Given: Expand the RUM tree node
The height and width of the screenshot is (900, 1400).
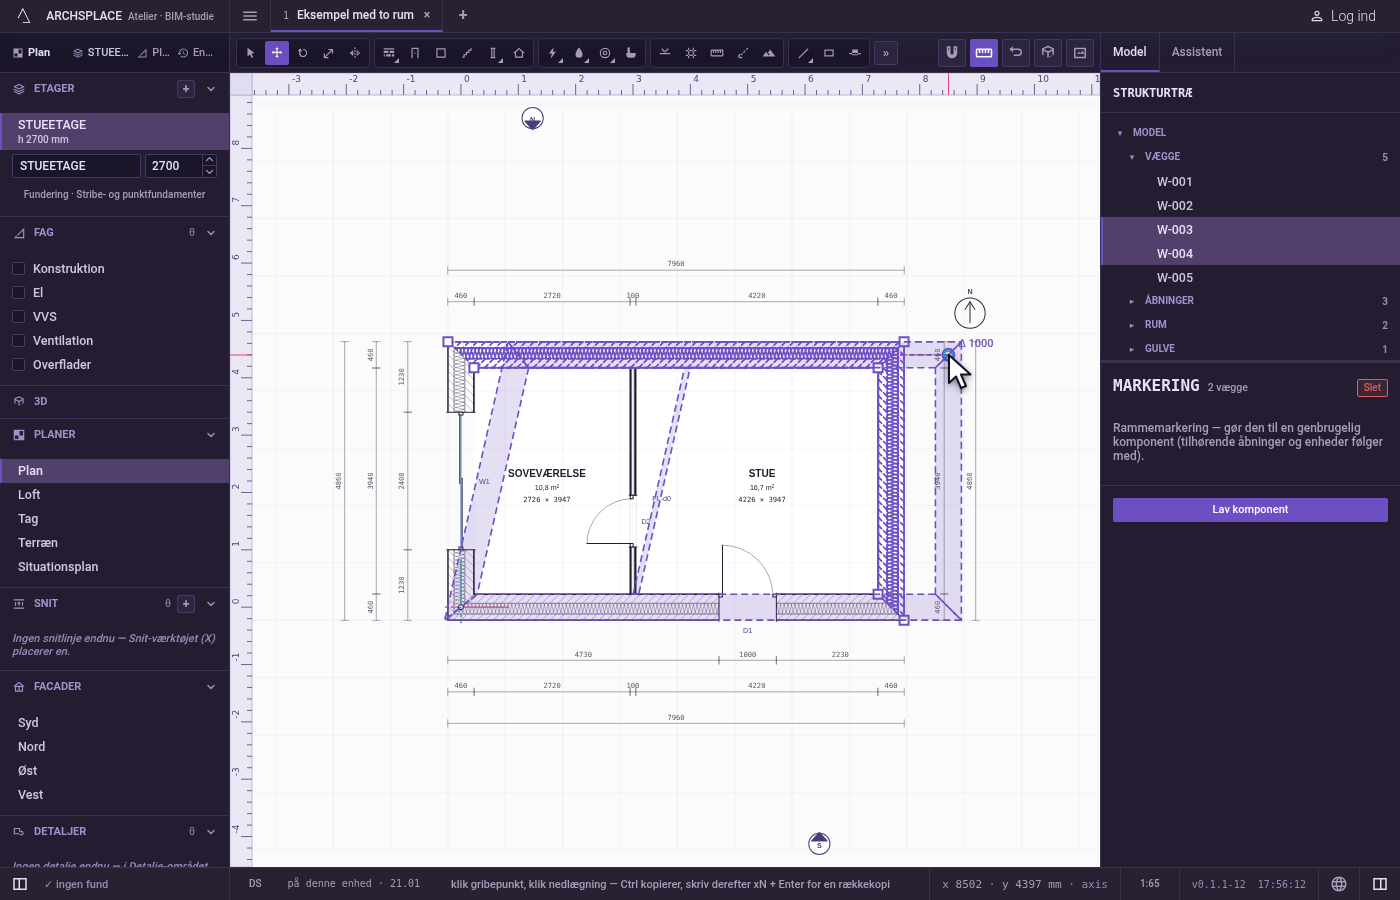Looking at the screenshot, I should click(x=1132, y=325).
